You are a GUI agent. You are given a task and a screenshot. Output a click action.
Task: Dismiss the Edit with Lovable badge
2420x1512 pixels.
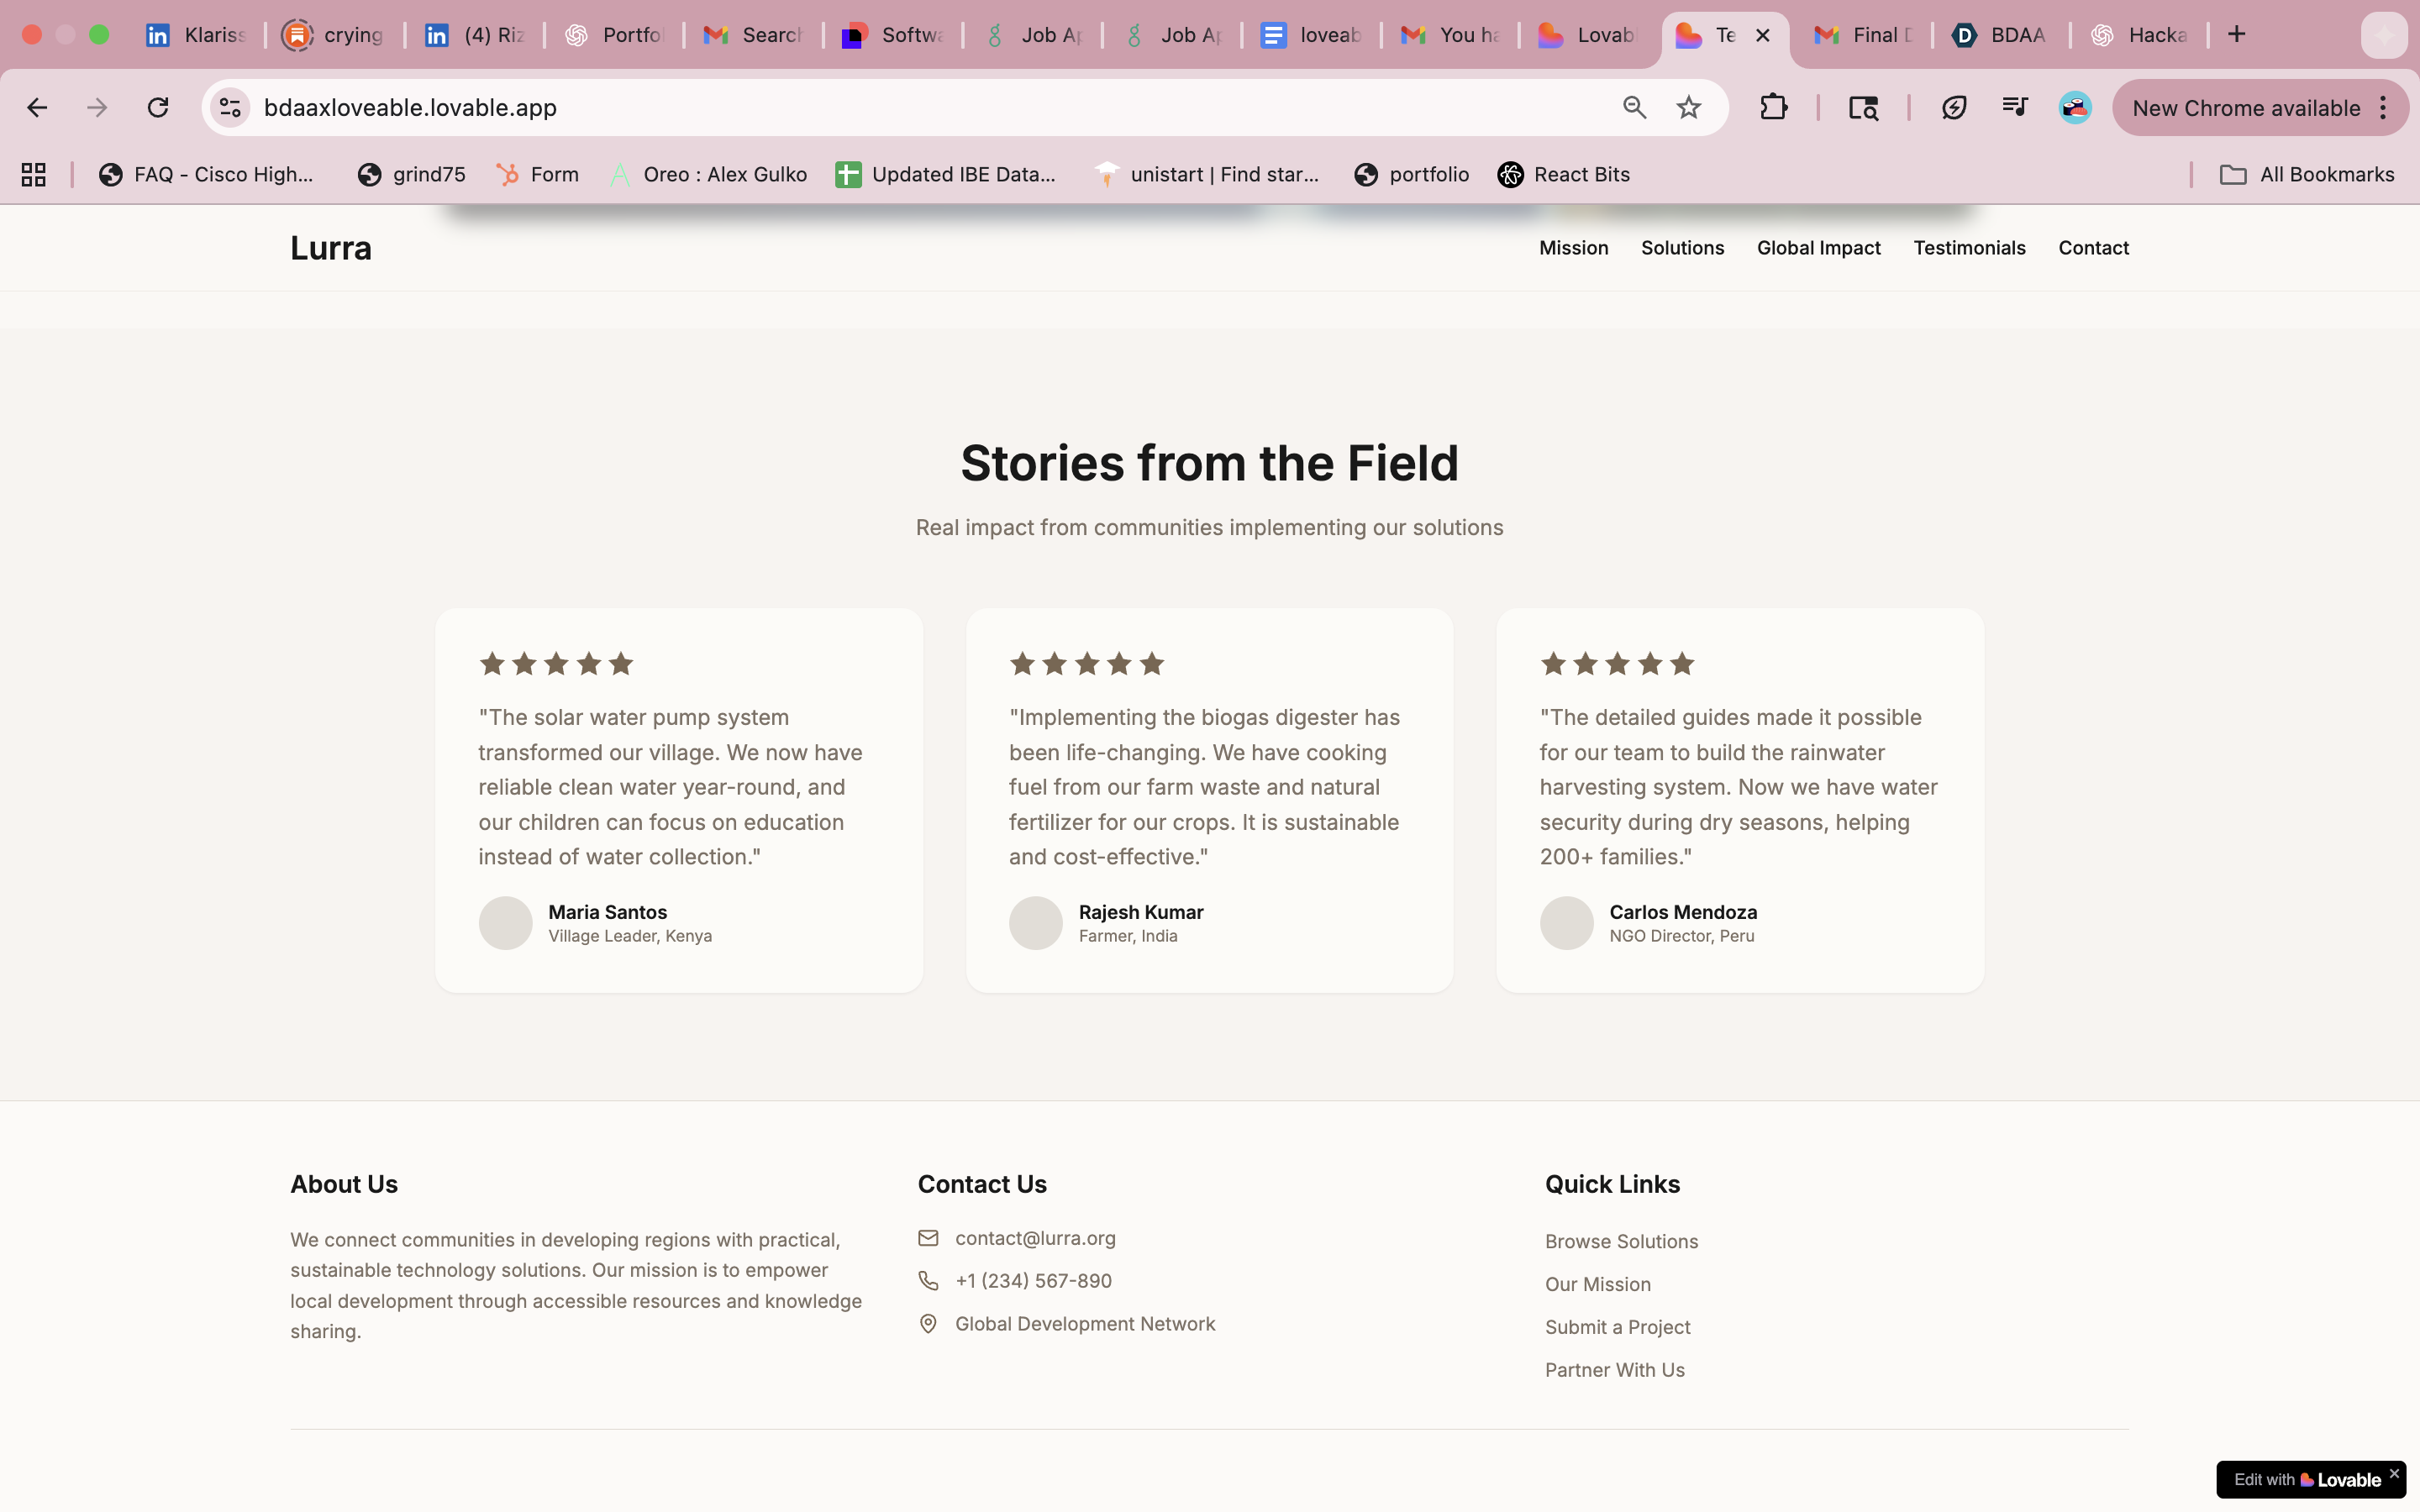tap(2394, 1473)
